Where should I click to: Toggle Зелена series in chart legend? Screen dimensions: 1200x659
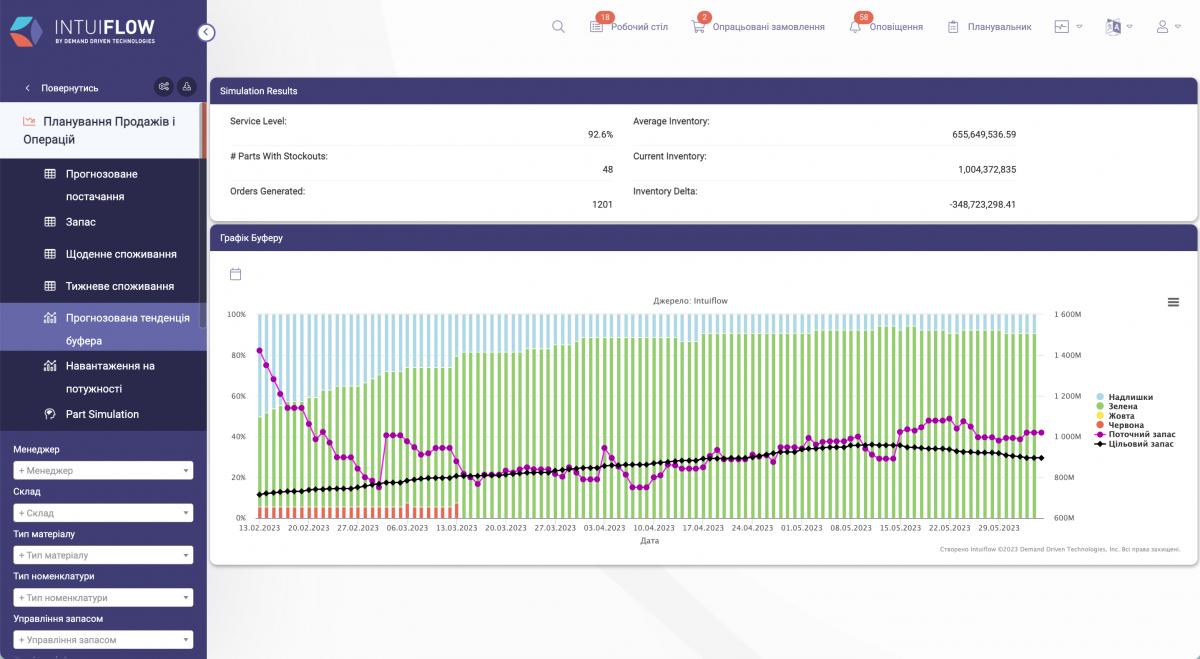tap(1123, 406)
